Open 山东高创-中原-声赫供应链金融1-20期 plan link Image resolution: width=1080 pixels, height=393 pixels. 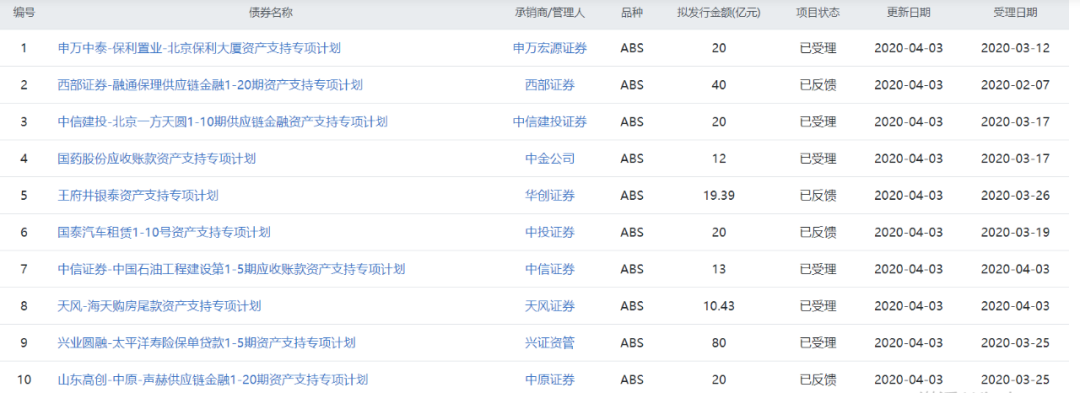coord(213,380)
